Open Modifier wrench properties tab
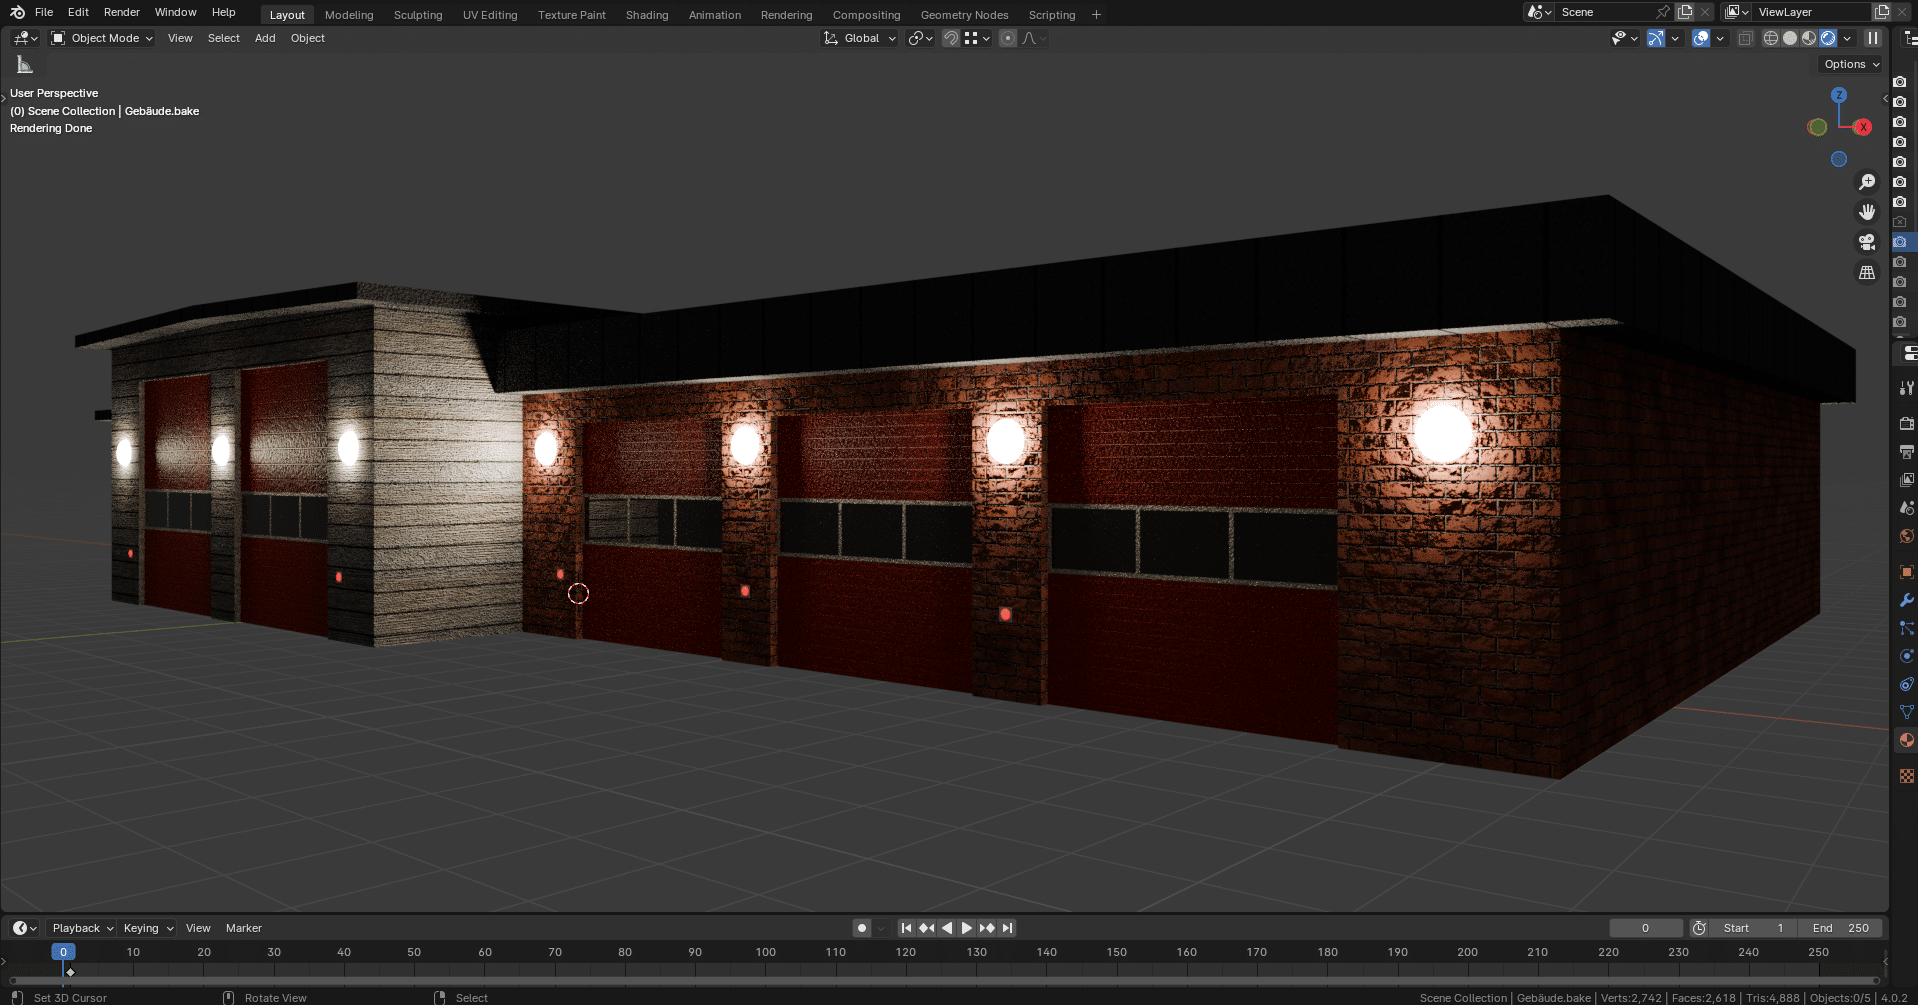 click(x=1907, y=600)
